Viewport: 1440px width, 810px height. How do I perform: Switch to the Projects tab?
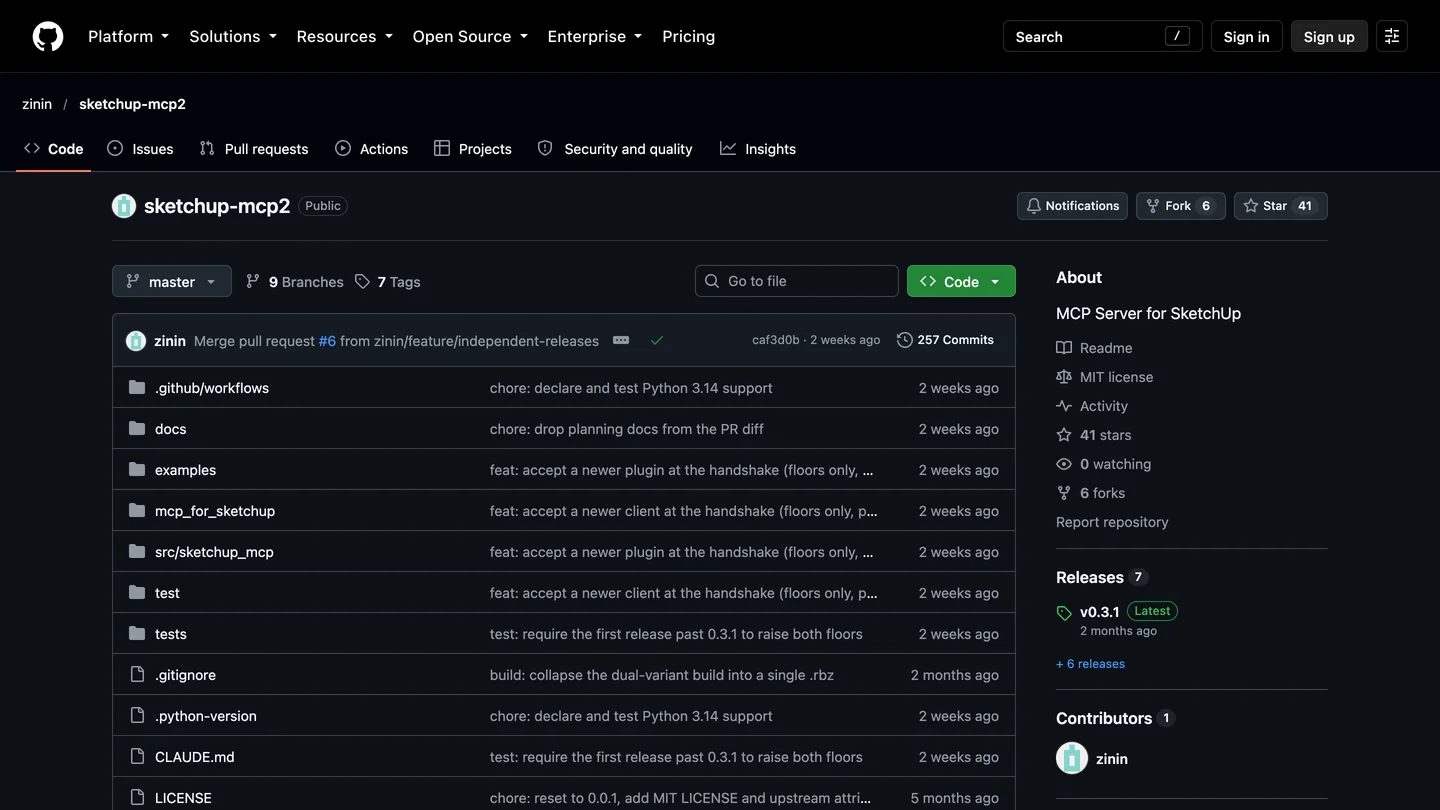click(473, 149)
